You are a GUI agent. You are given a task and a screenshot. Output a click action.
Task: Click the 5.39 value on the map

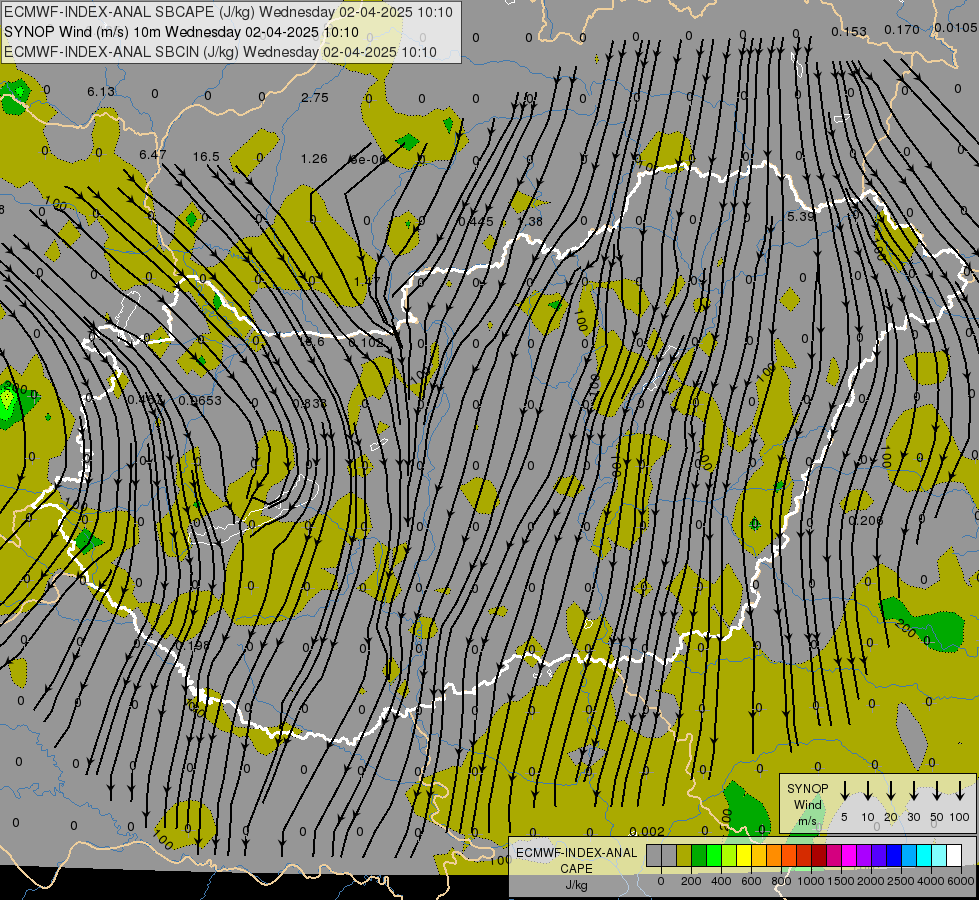point(801,217)
